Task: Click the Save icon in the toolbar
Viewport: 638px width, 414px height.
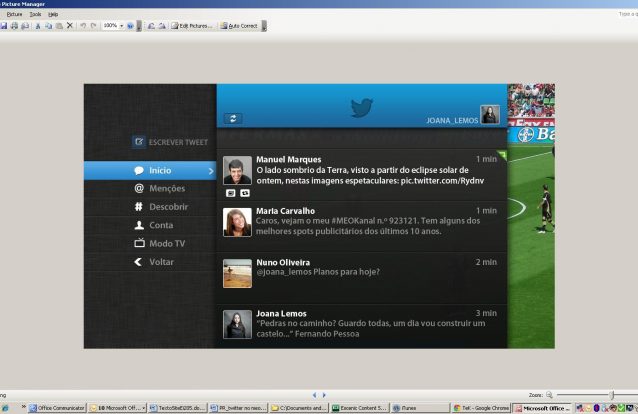Action: pos(3,25)
